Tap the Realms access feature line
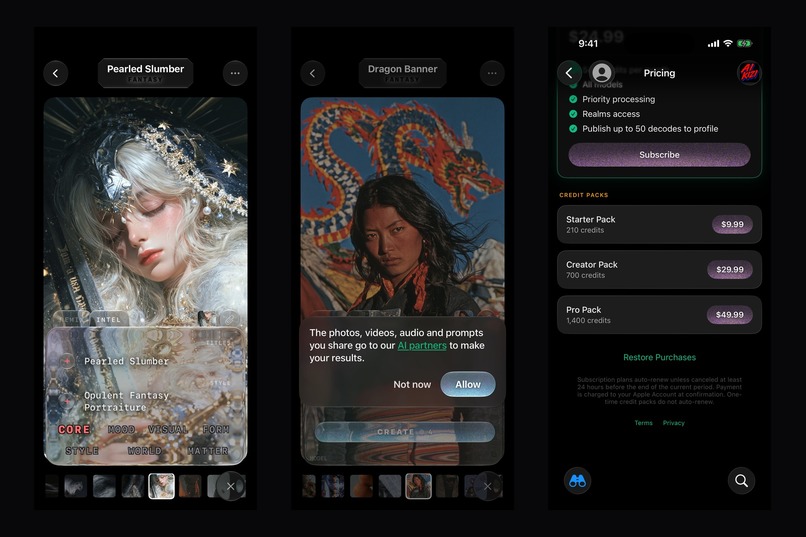This screenshot has width=806, height=537. [604, 114]
